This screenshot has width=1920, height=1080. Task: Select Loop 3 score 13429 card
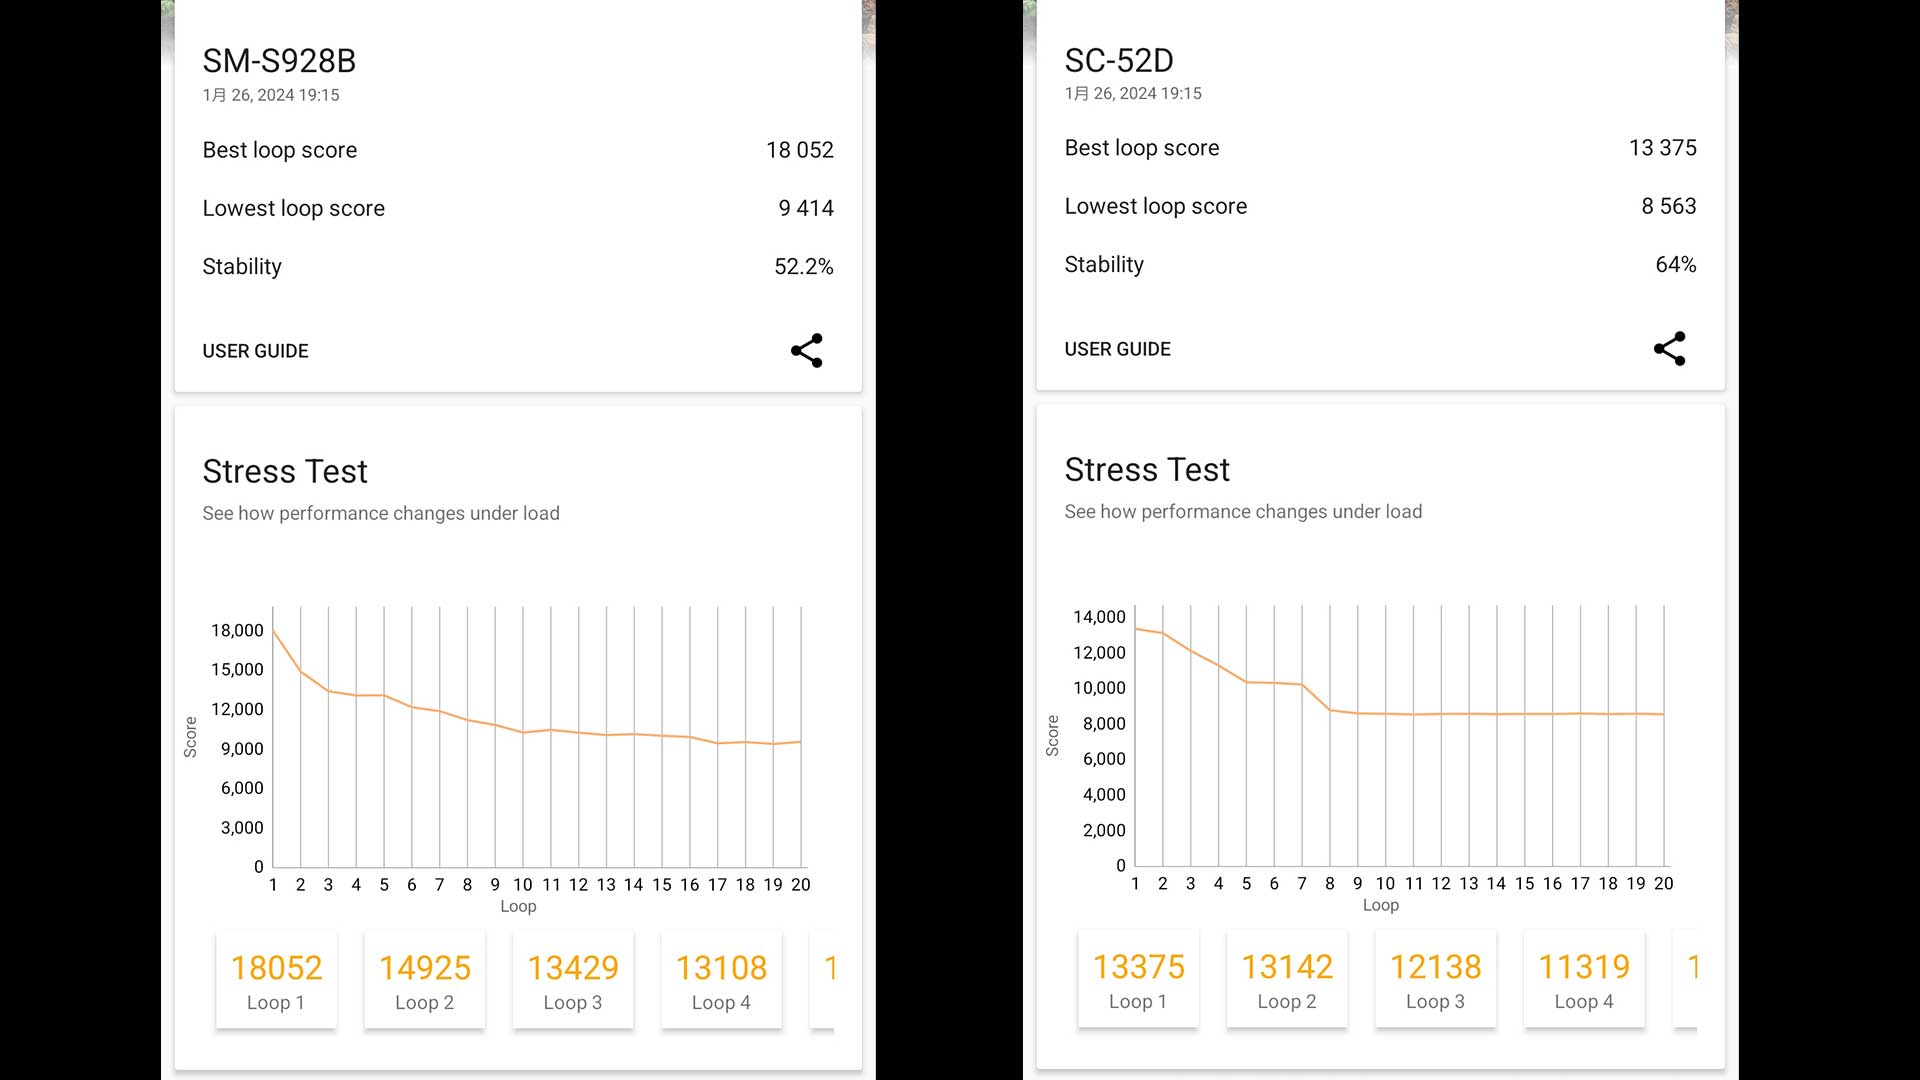coord(573,980)
